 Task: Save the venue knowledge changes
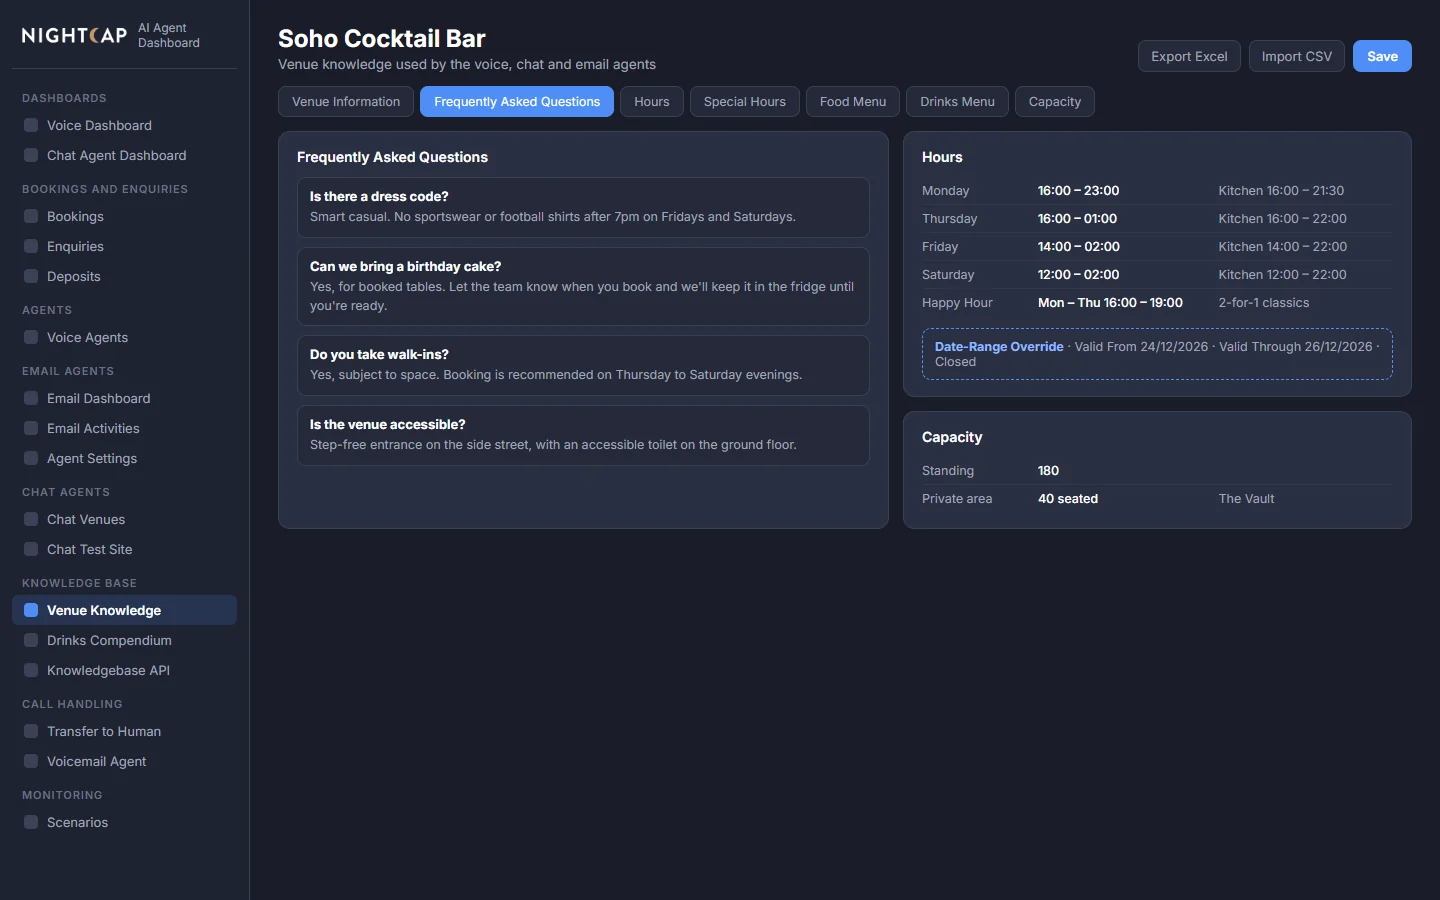[1382, 56]
